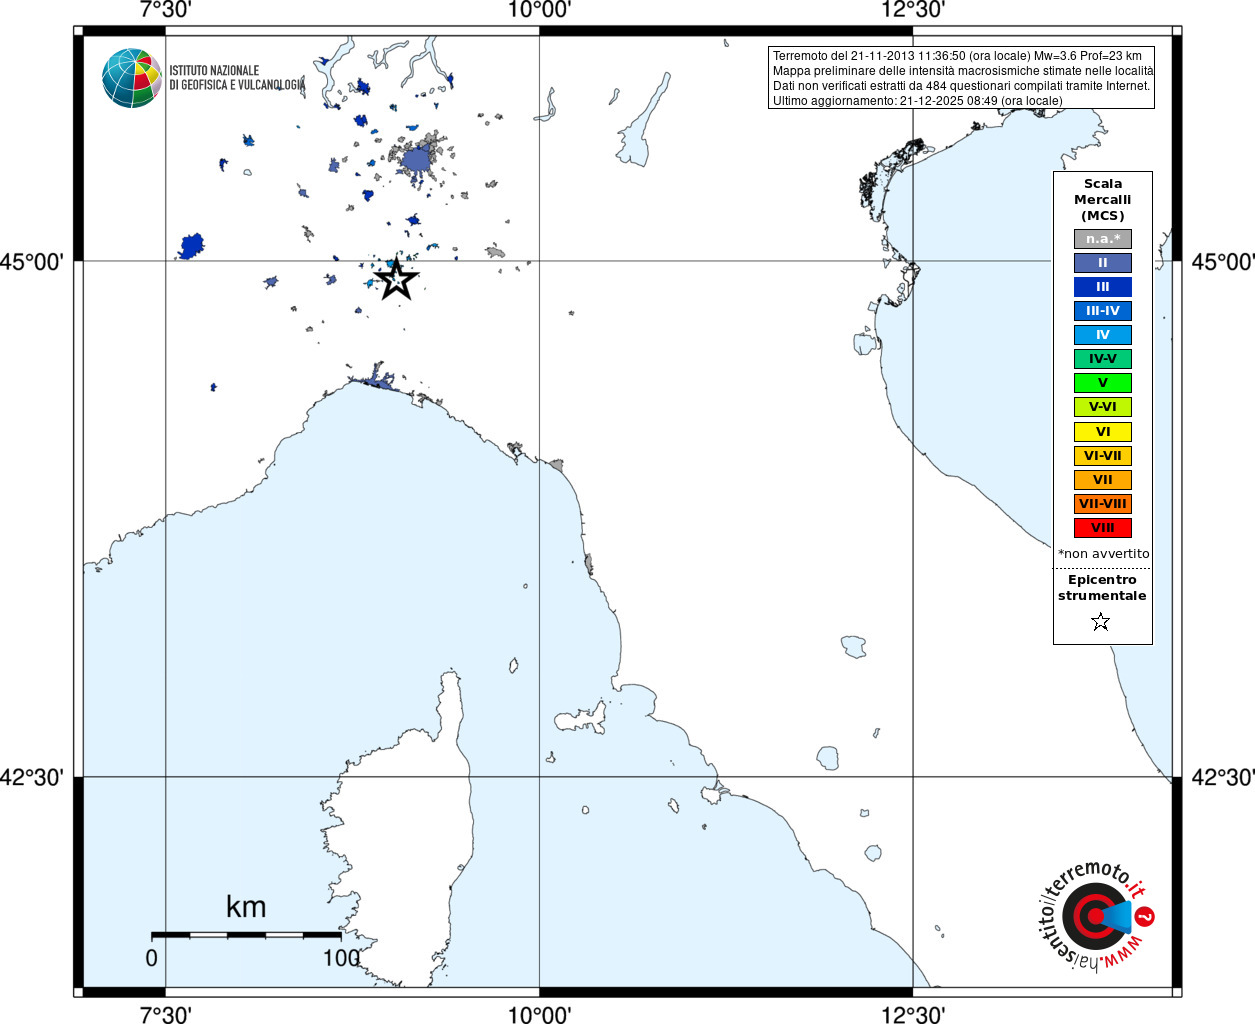The image size is (1255, 1024).
Task: Click the top 12°30' longitude label
Action: [x=913, y=10]
